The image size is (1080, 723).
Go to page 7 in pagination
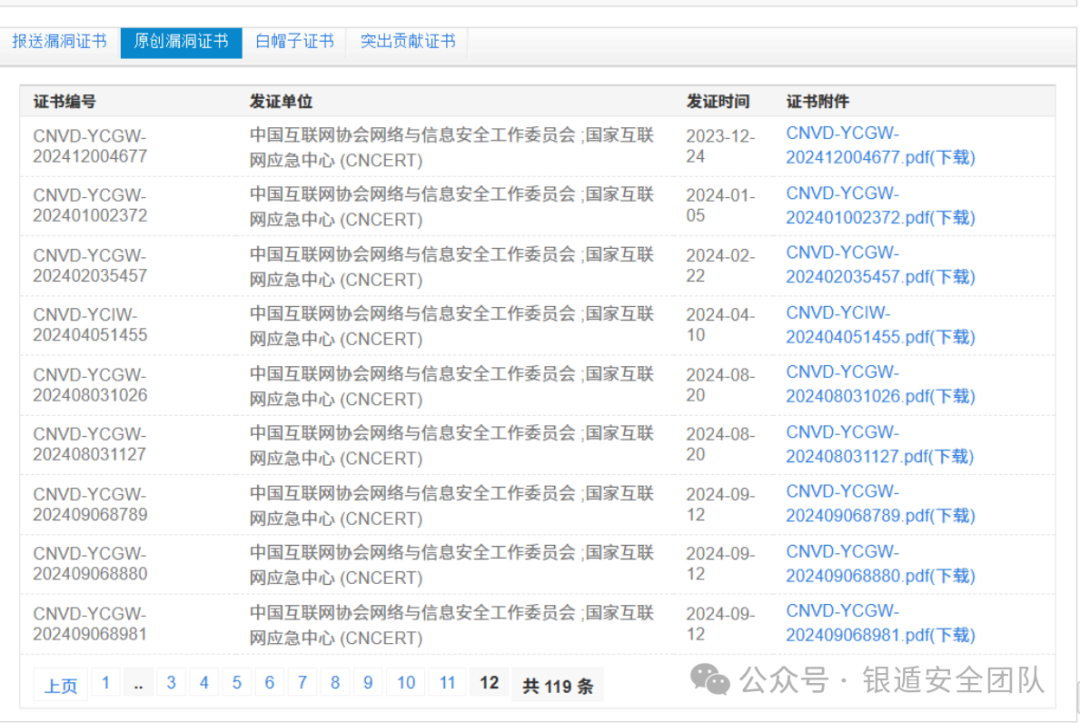coord(302,683)
